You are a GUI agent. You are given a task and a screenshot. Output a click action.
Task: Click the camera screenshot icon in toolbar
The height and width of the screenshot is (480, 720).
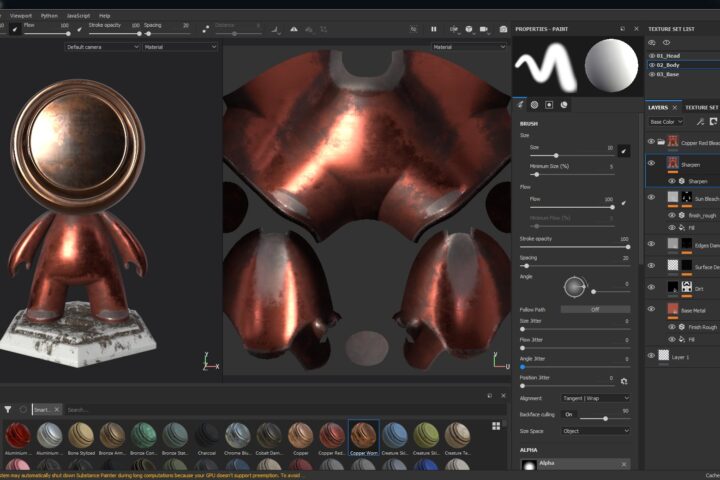coord(503,29)
